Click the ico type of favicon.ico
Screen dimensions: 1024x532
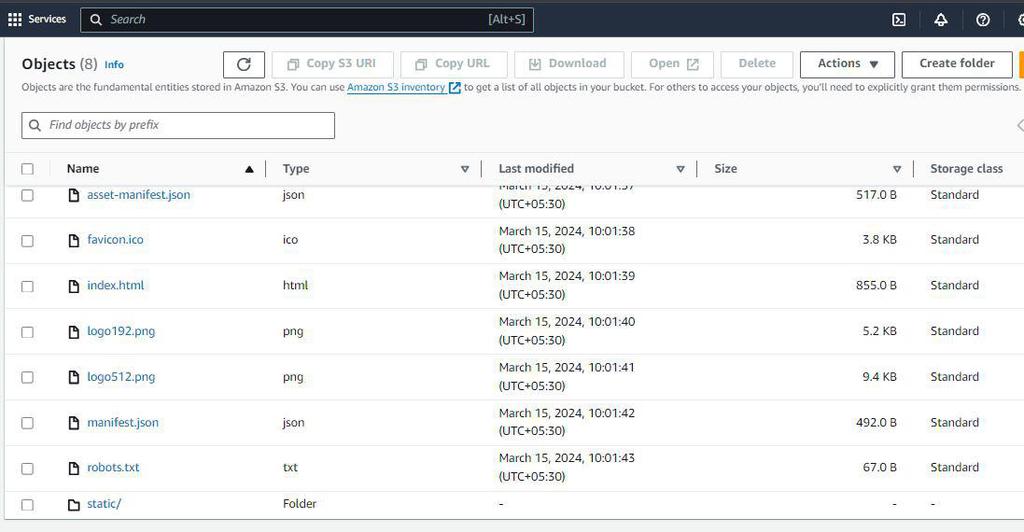tap(290, 240)
